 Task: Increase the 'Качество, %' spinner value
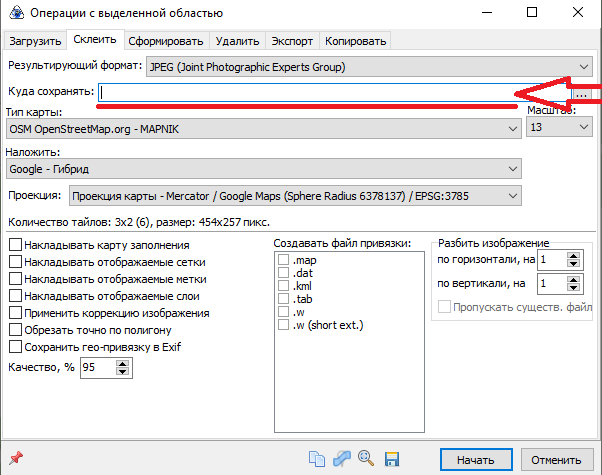[x=123, y=363]
